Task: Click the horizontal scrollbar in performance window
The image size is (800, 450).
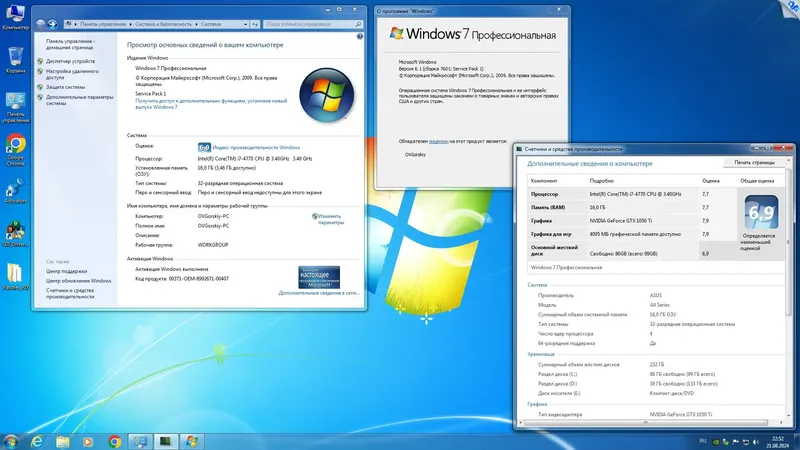Action: pyautogui.click(x=646, y=422)
